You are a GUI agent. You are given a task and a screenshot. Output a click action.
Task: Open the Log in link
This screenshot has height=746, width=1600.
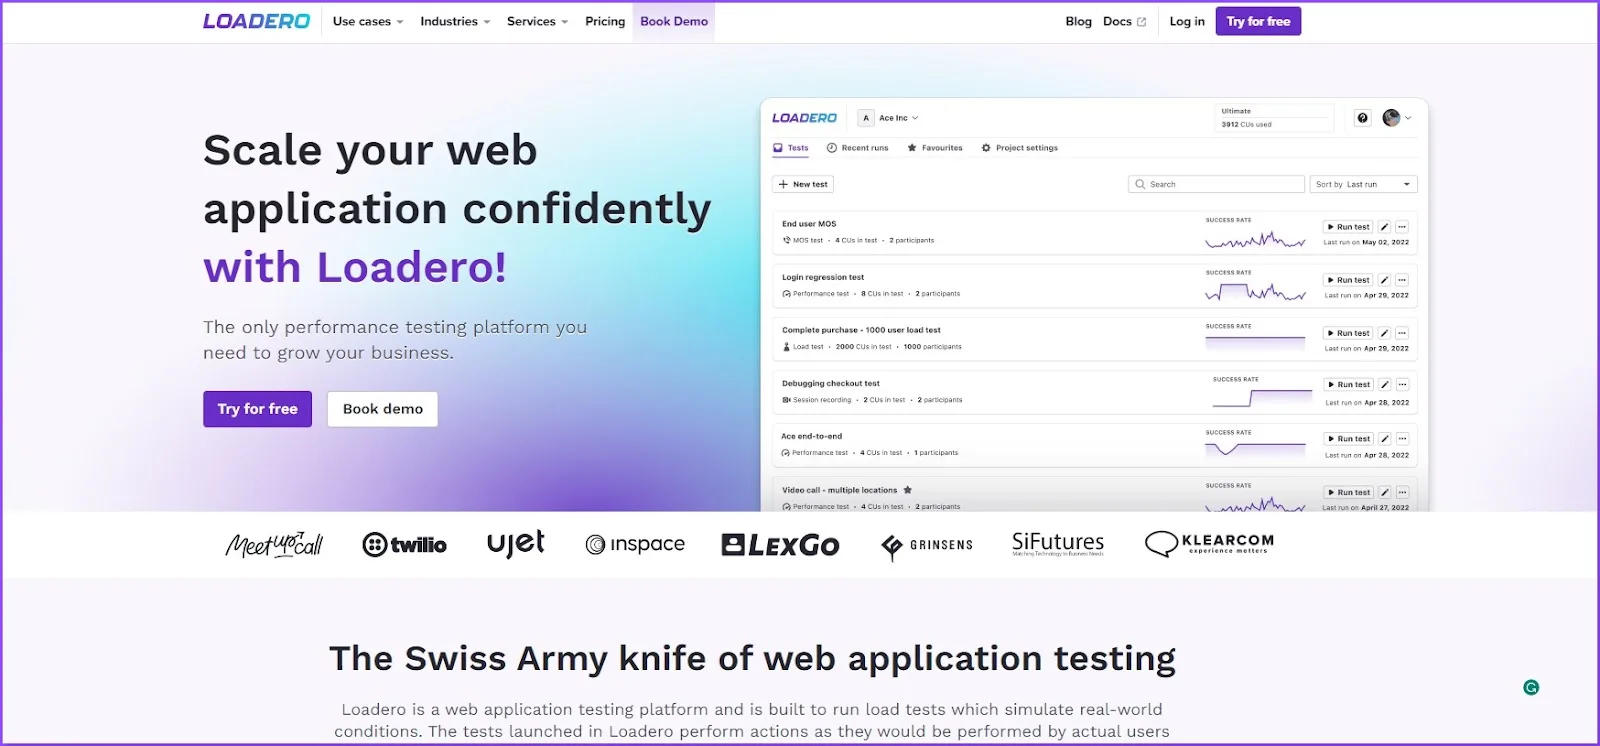[x=1187, y=21]
